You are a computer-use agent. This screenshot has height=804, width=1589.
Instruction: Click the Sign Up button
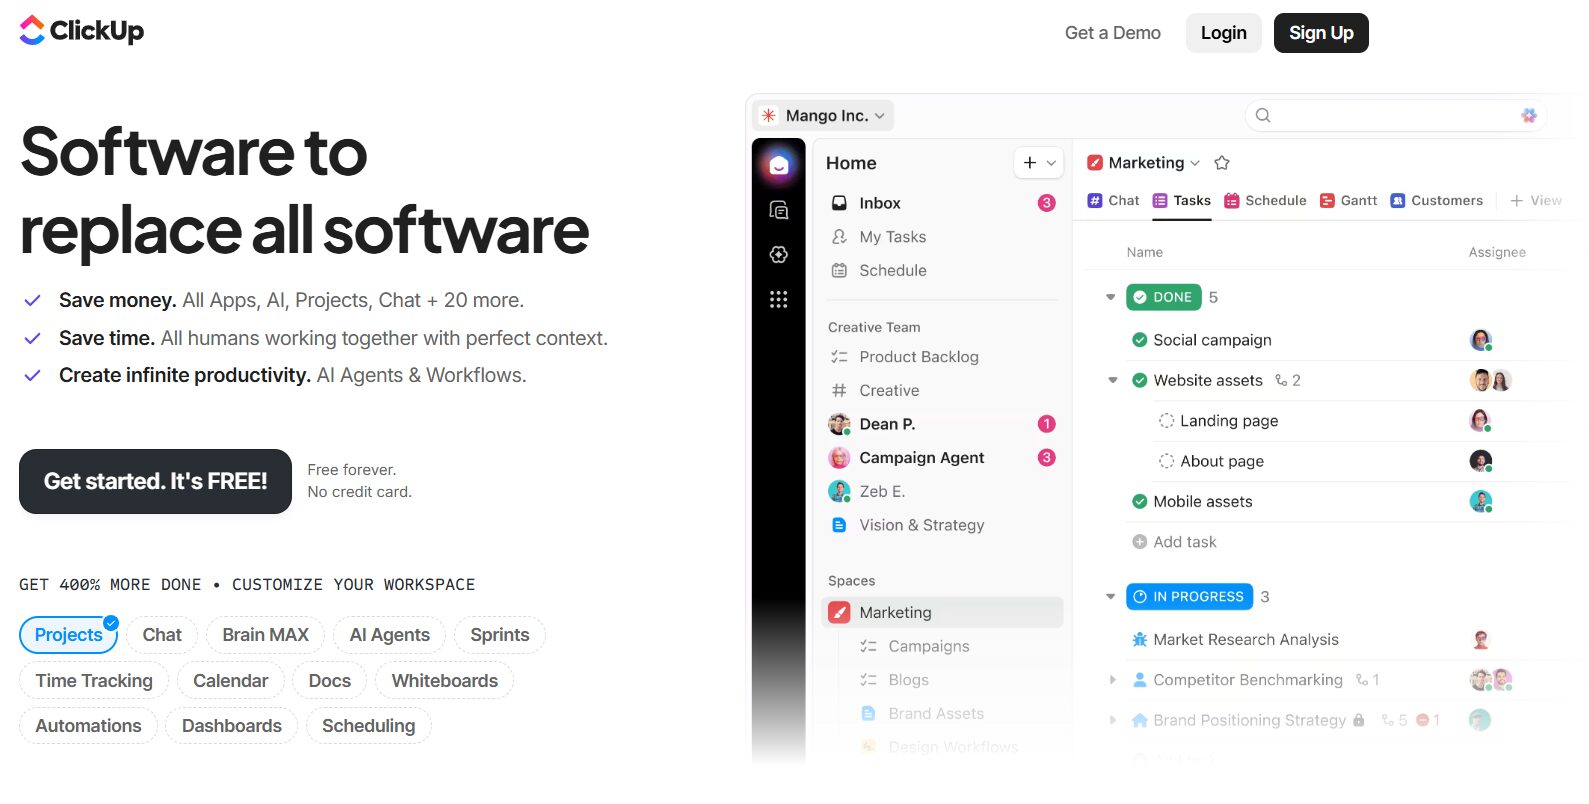(x=1321, y=33)
